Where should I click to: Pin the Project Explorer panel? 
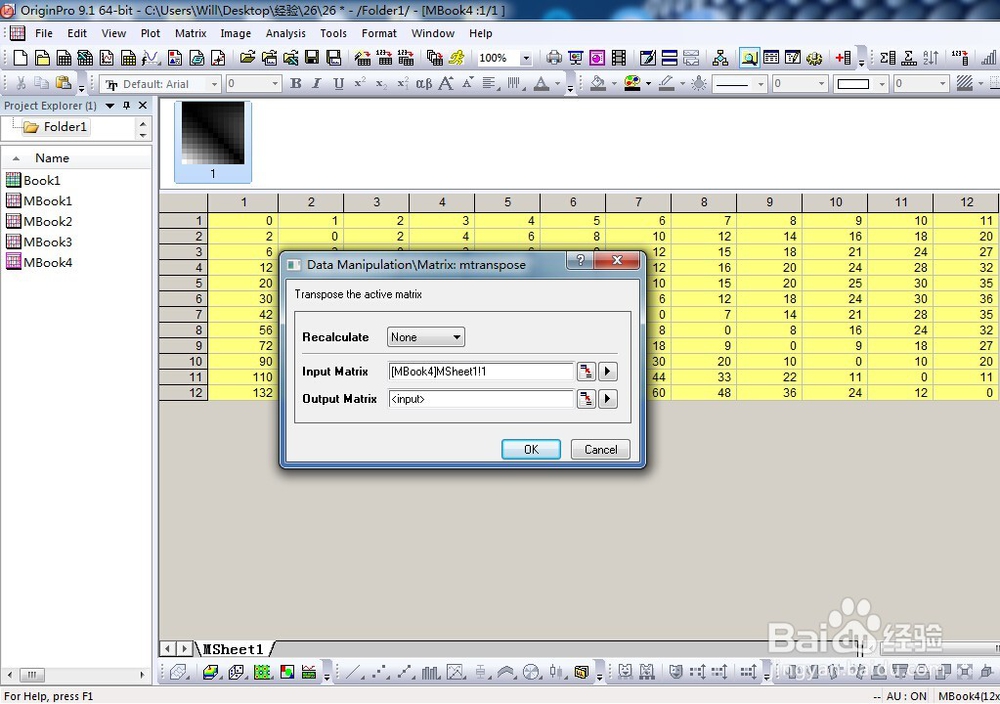coord(126,106)
